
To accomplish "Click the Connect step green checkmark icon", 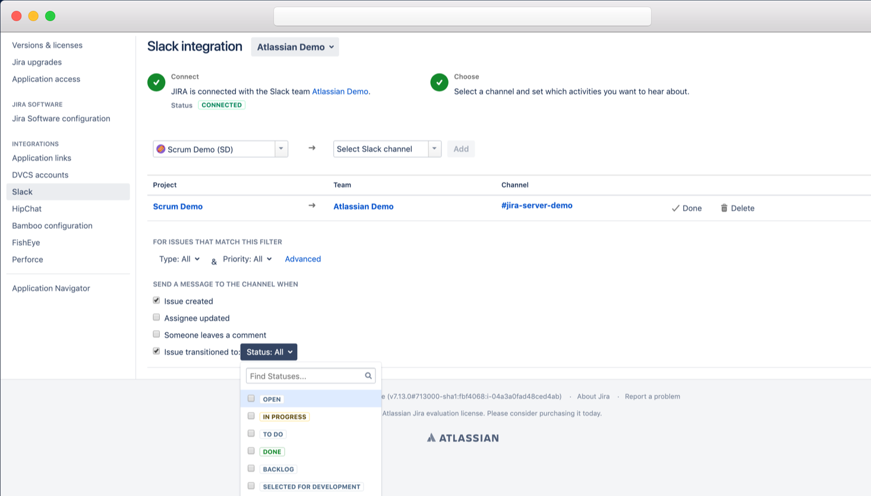I will point(156,82).
